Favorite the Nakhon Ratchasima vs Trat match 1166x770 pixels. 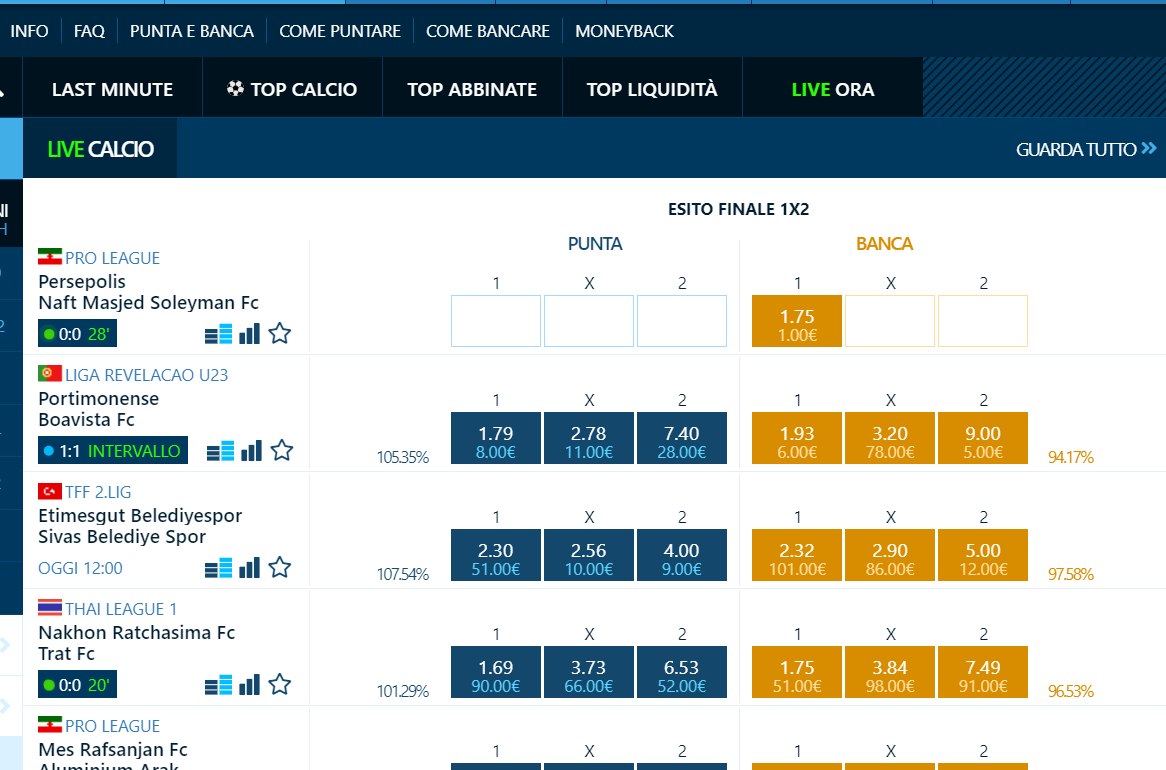point(280,684)
